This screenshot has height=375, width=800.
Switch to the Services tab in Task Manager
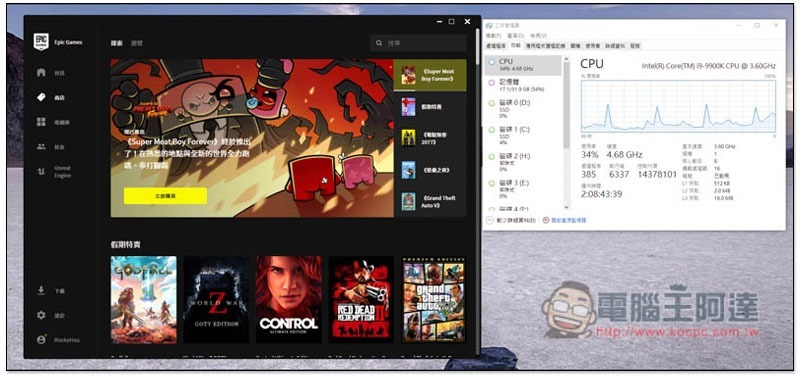click(x=635, y=46)
